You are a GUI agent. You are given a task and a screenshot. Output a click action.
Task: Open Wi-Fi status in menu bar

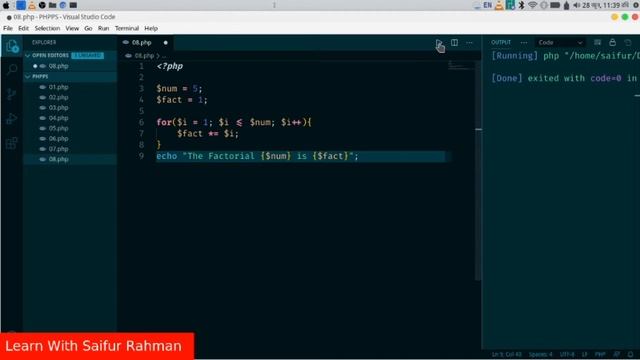(532, 5)
